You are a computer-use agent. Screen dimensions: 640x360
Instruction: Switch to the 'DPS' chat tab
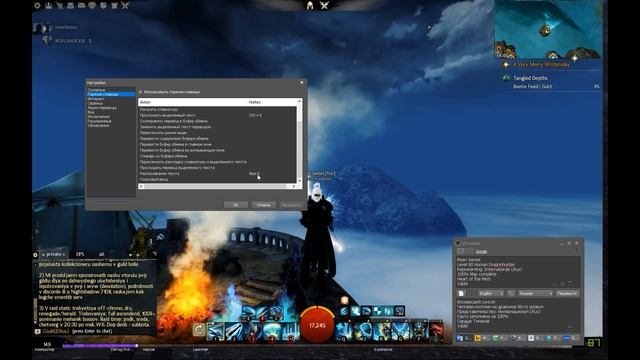tap(80, 254)
